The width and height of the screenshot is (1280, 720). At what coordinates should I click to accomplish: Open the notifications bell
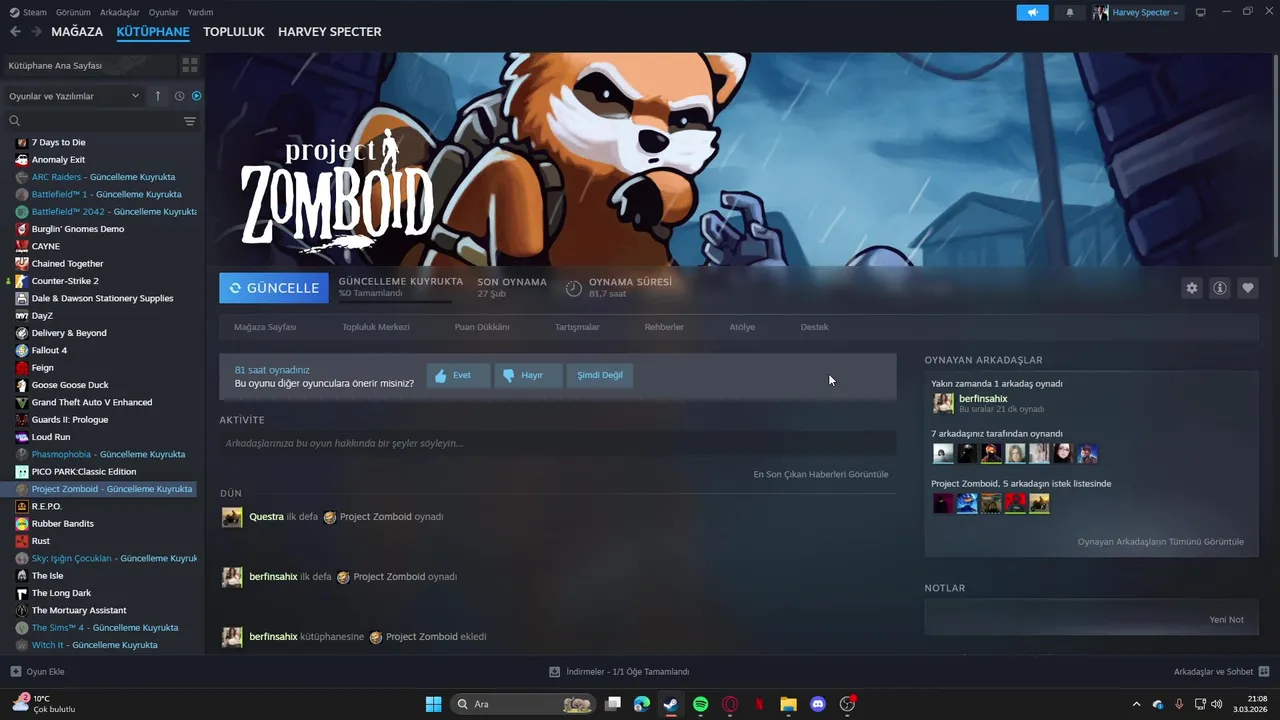pos(1070,12)
